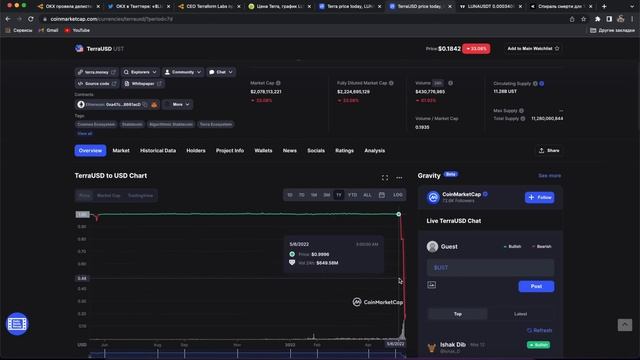Click Add to Main Watchlist

coord(533,49)
